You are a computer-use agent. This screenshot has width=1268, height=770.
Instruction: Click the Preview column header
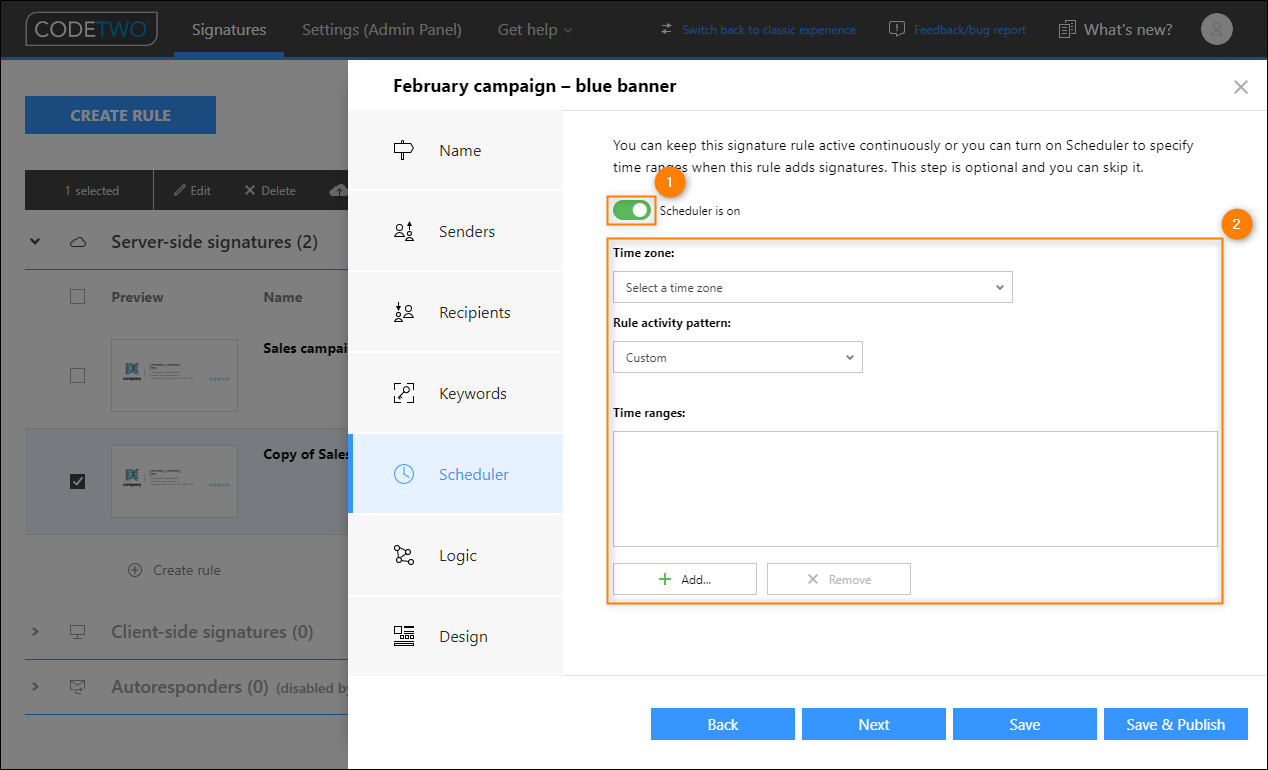coord(137,297)
